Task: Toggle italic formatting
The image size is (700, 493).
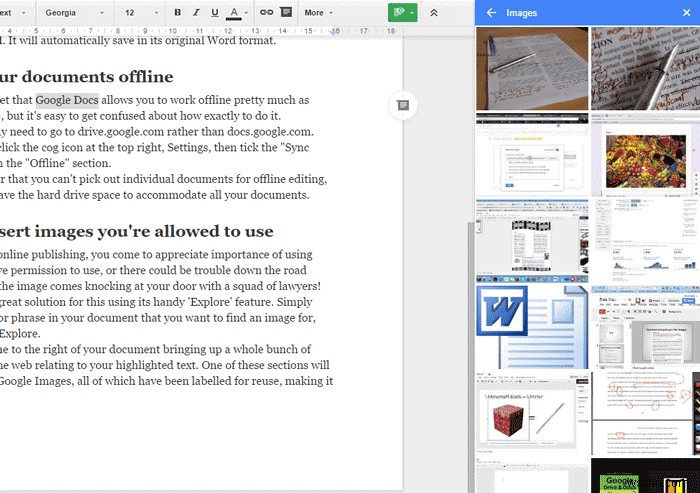Action: point(196,13)
